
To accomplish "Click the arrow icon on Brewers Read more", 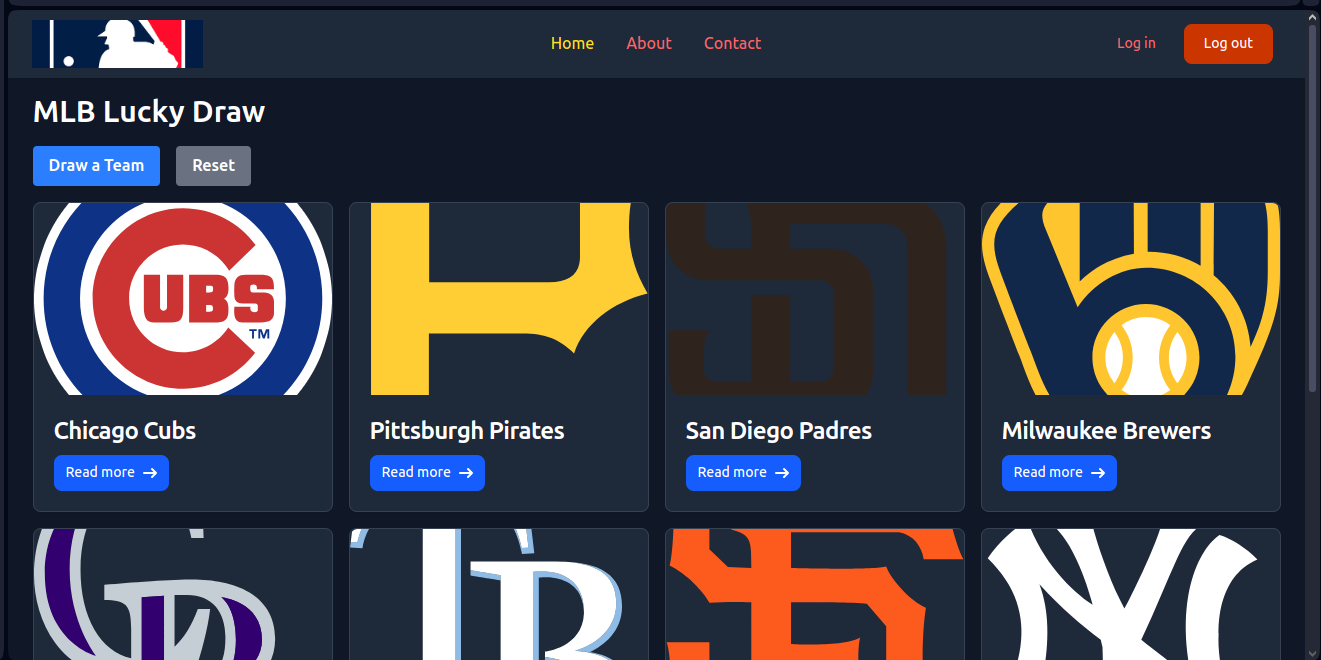I will [1097, 472].
